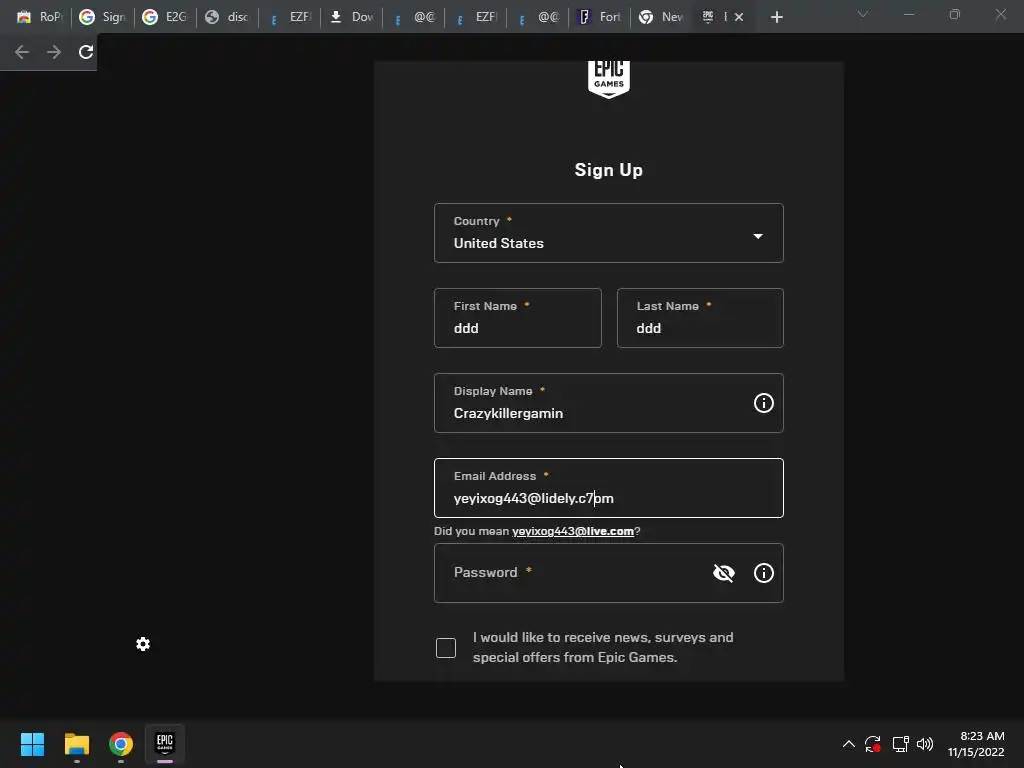Open the tab search chevron
This screenshot has height=768, width=1024.
pos(863,14)
